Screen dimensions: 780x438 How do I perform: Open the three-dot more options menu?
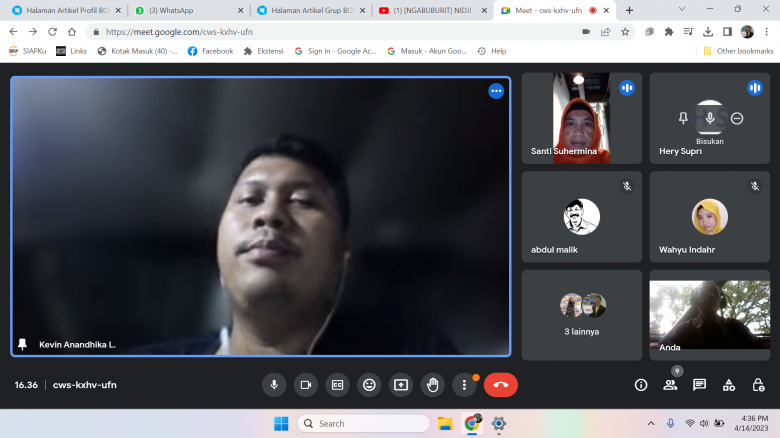464,385
